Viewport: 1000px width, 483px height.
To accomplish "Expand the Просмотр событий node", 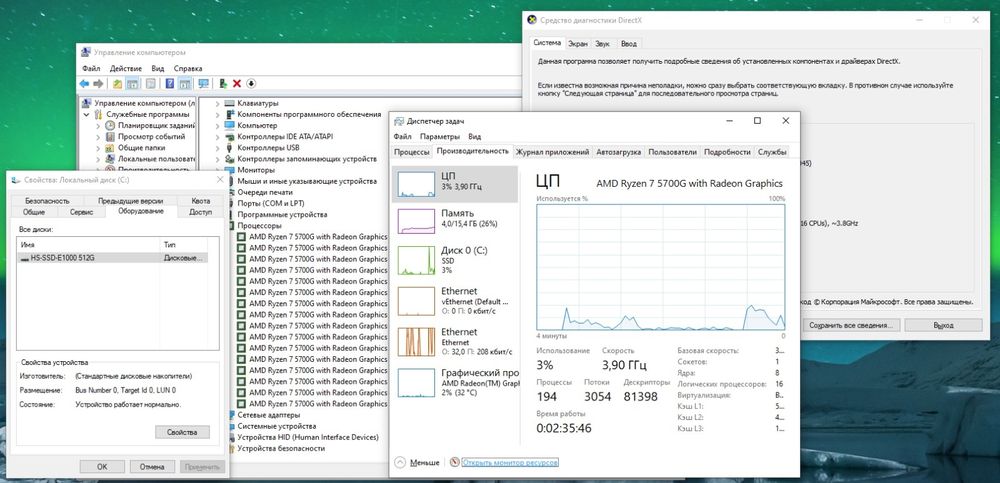I will [x=98, y=137].
